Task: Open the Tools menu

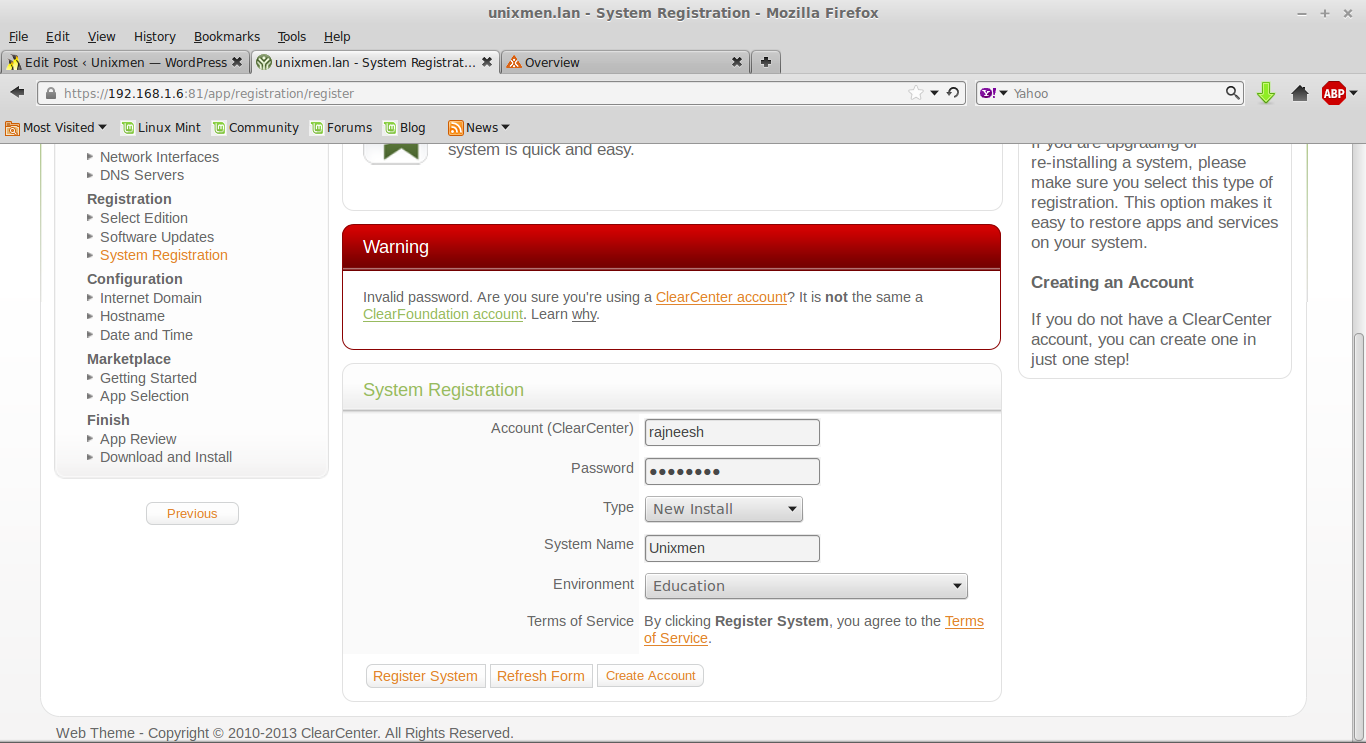Action: coord(292,36)
